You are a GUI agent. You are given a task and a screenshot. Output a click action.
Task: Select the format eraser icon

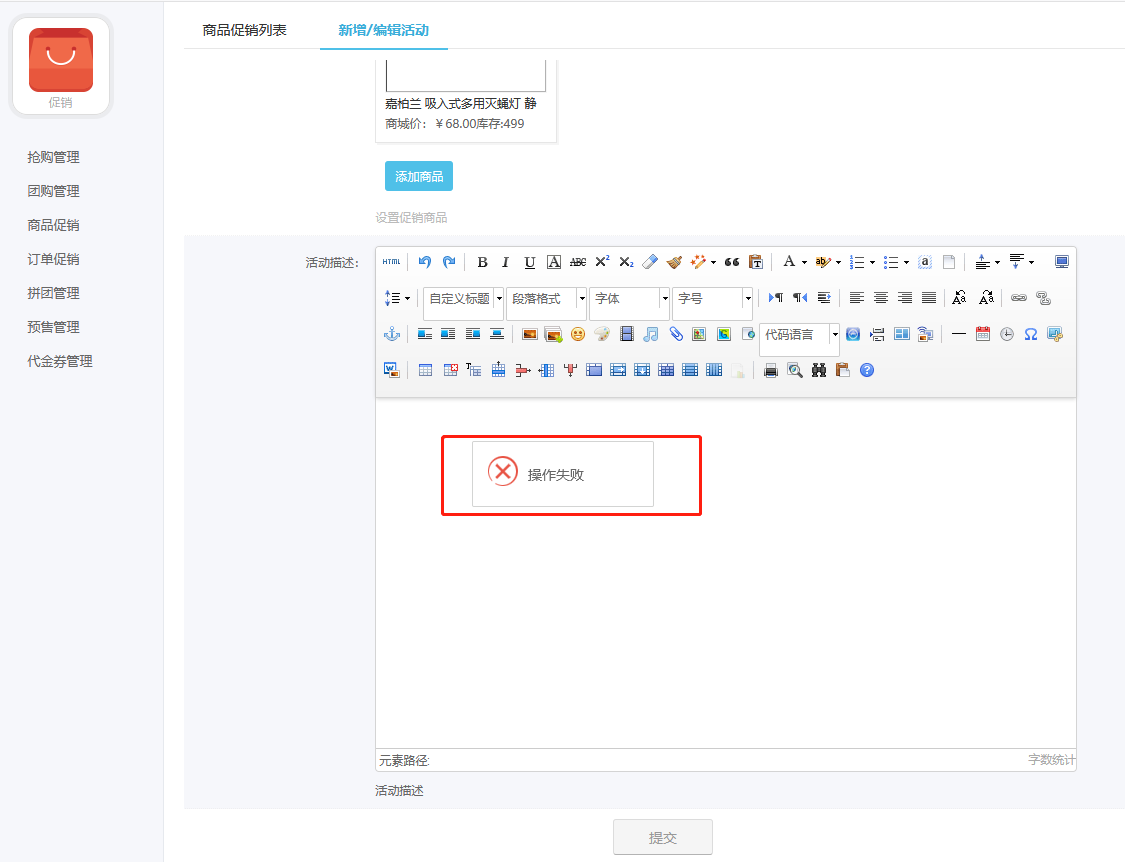tap(649, 261)
